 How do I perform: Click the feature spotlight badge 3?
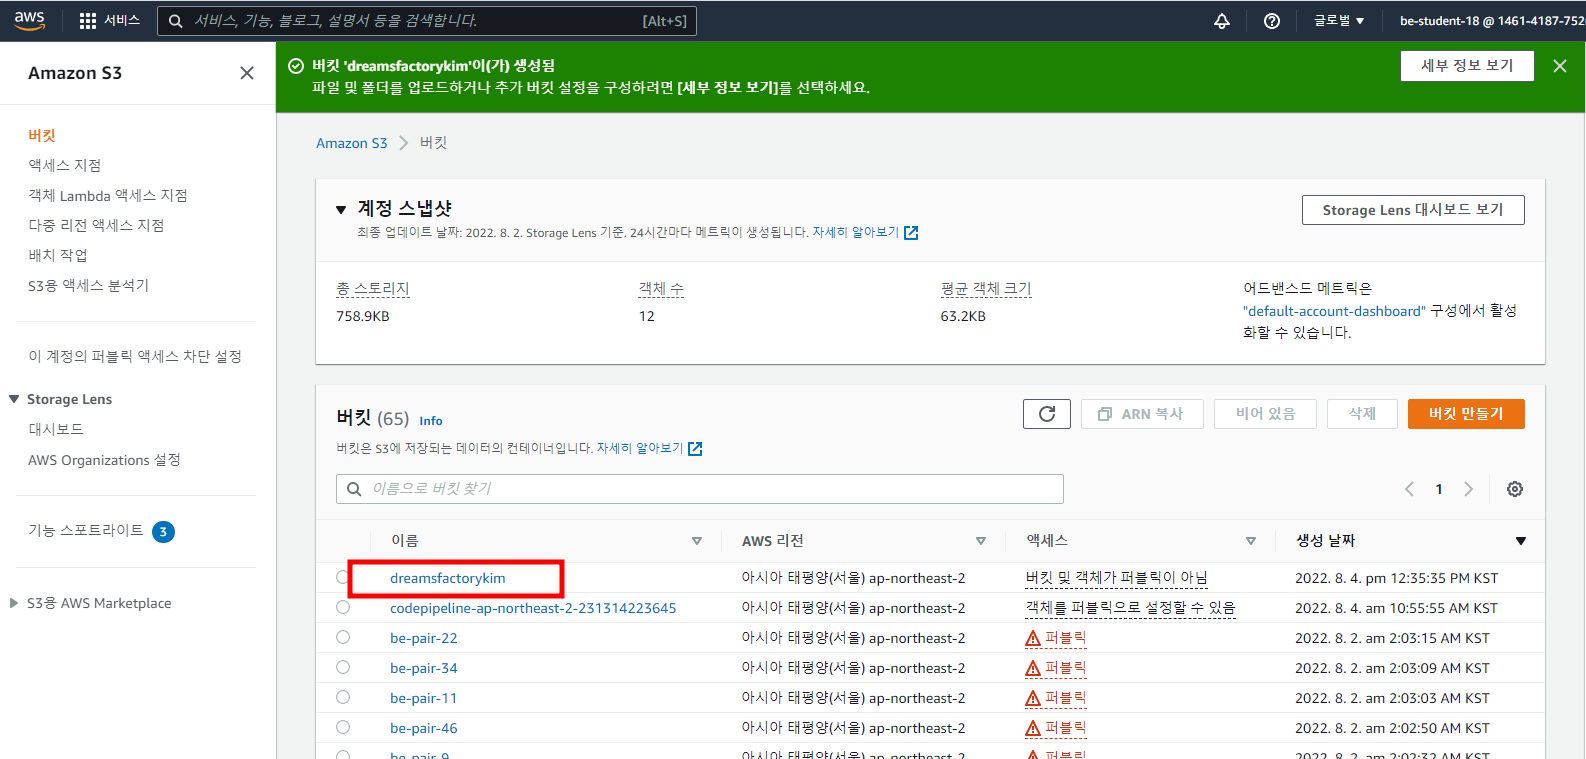(x=164, y=532)
